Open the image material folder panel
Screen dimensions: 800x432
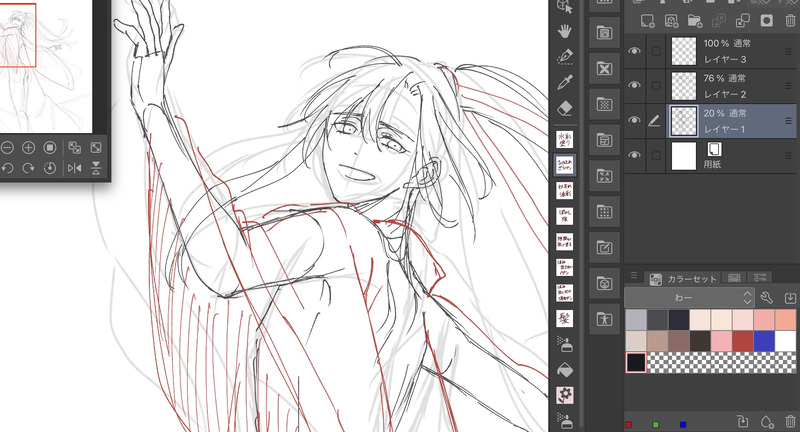(604, 33)
